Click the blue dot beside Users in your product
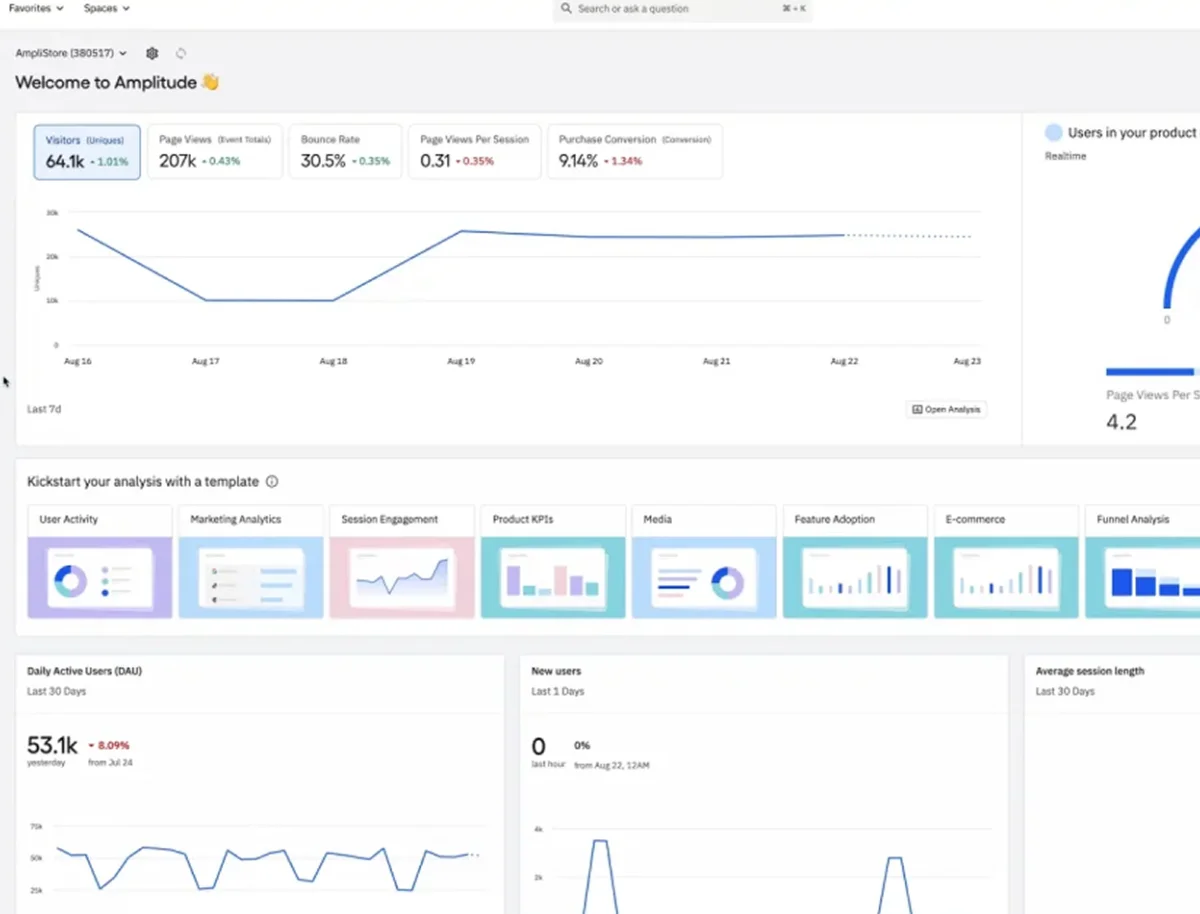The height and width of the screenshot is (914, 1200). point(1053,132)
